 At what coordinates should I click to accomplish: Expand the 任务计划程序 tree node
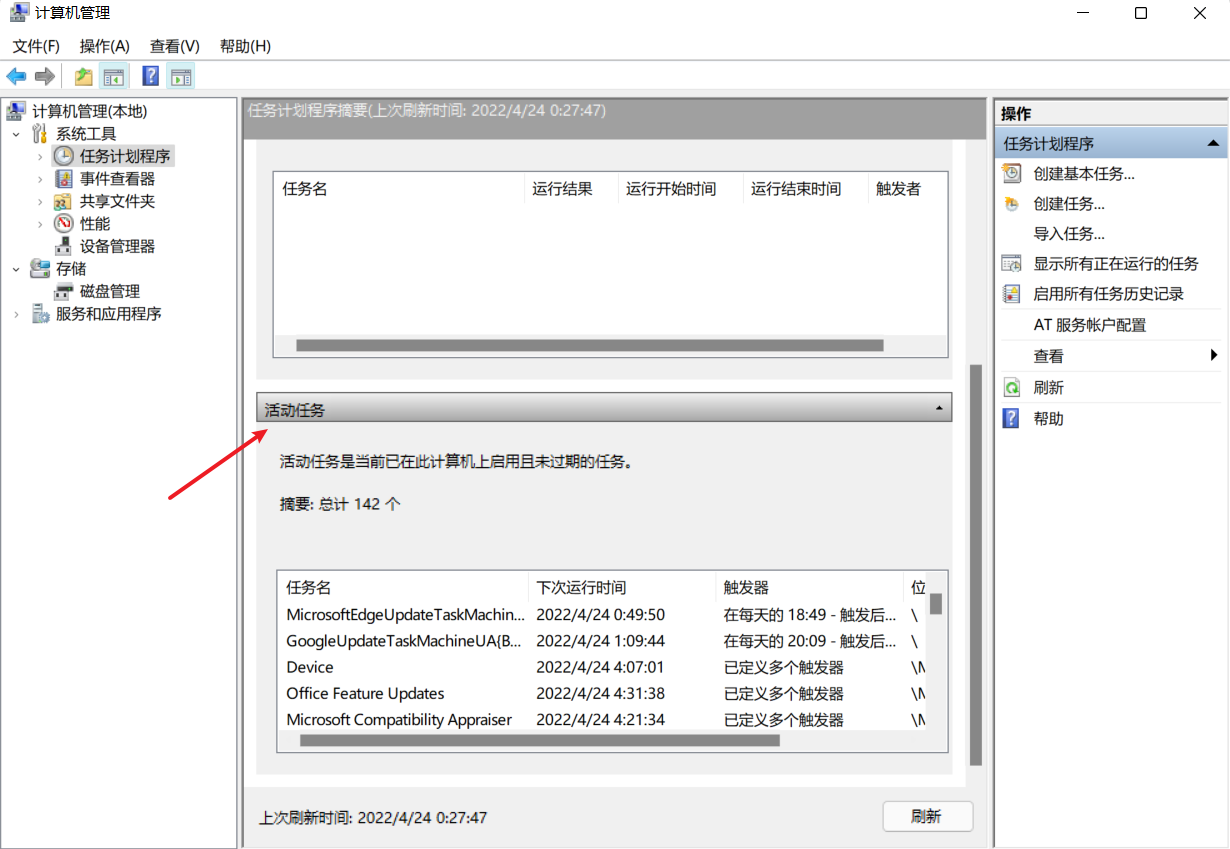point(40,156)
